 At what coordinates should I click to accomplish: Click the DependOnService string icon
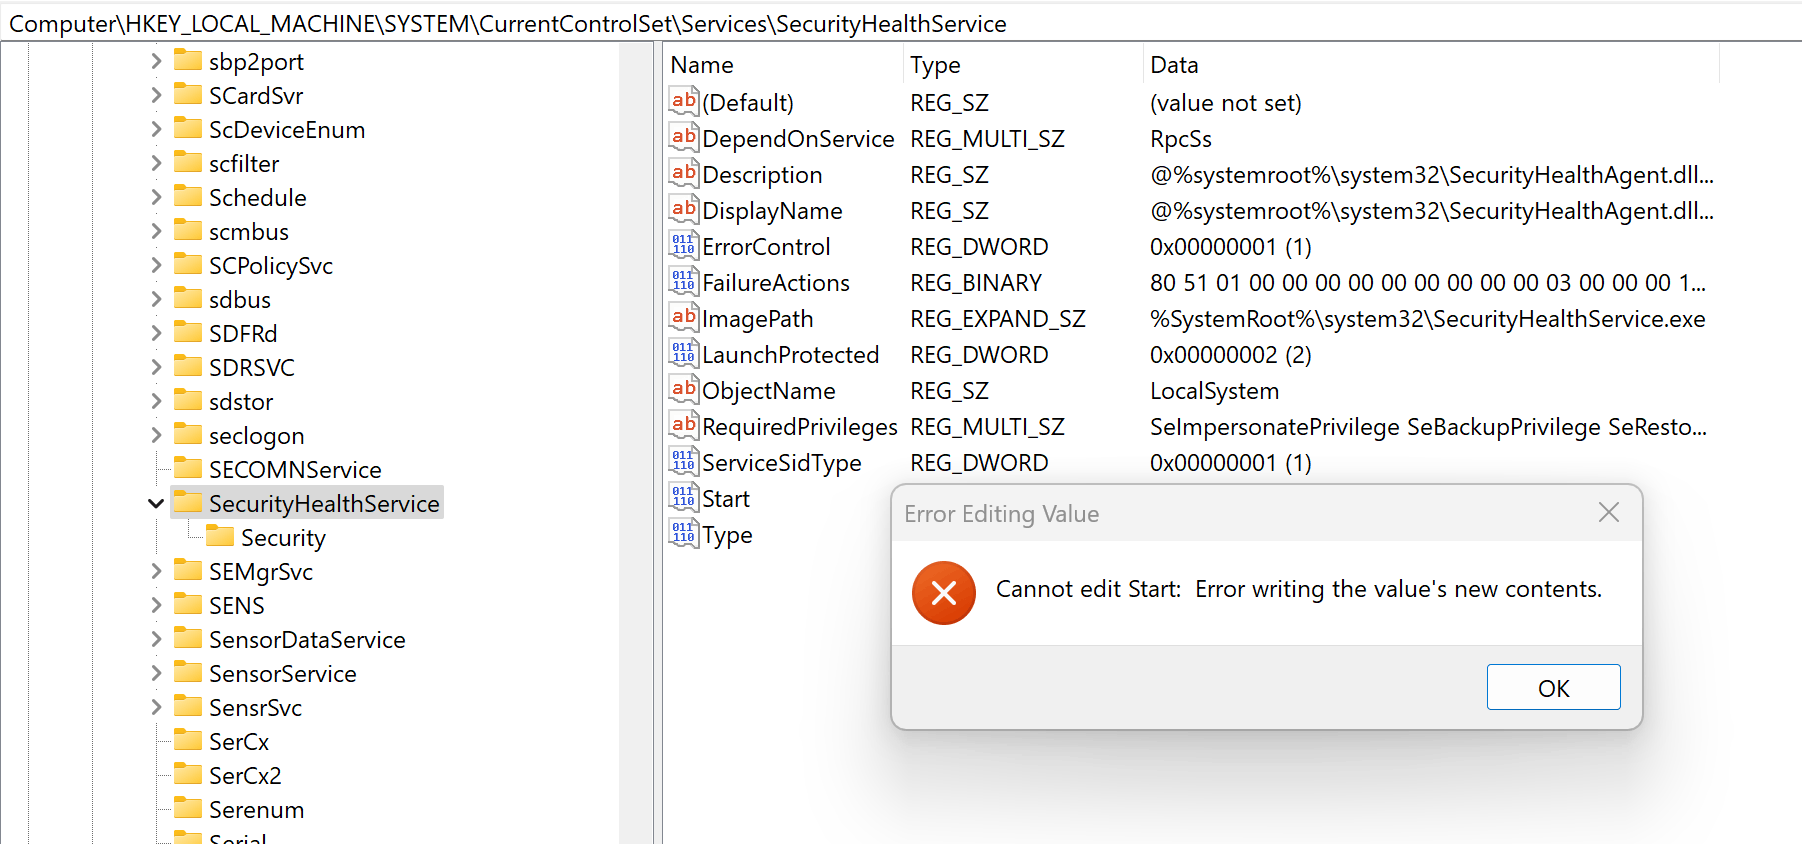point(684,137)
